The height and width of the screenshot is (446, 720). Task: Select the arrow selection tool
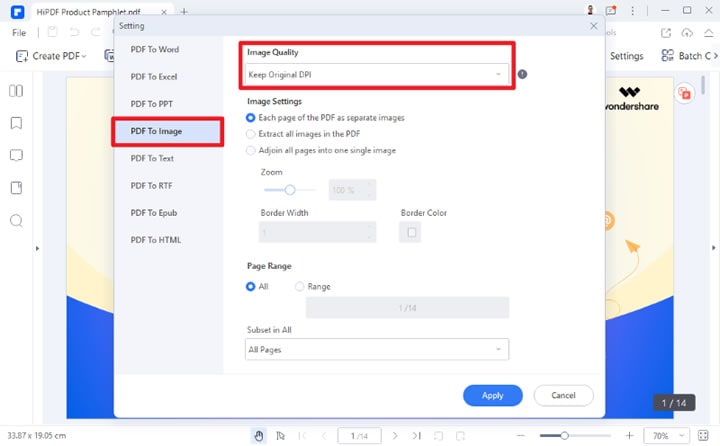coord(281,435)
